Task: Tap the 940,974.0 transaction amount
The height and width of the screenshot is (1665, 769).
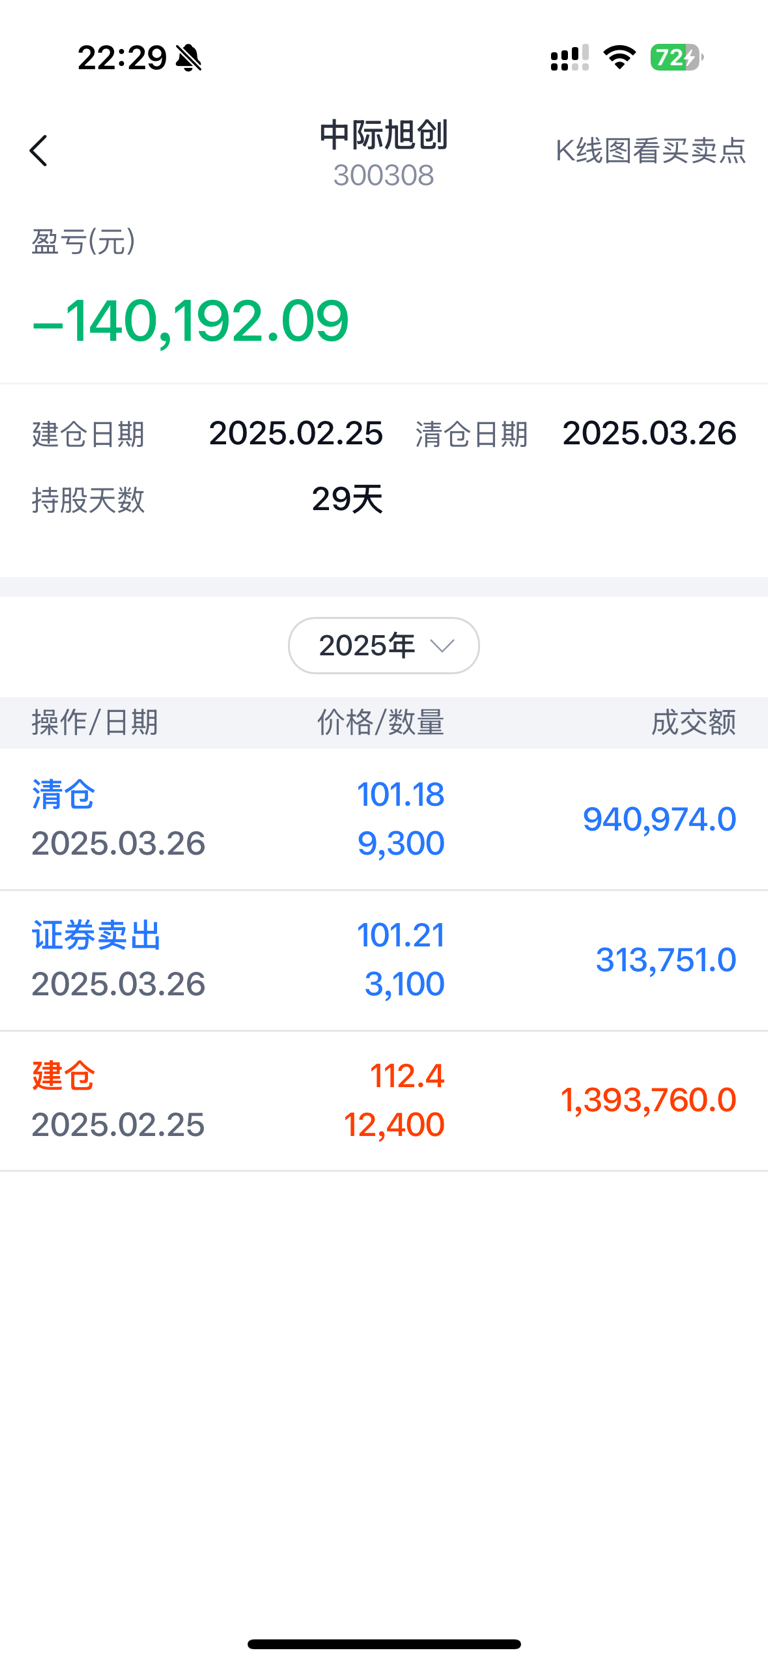Action: tap(659, 819)
